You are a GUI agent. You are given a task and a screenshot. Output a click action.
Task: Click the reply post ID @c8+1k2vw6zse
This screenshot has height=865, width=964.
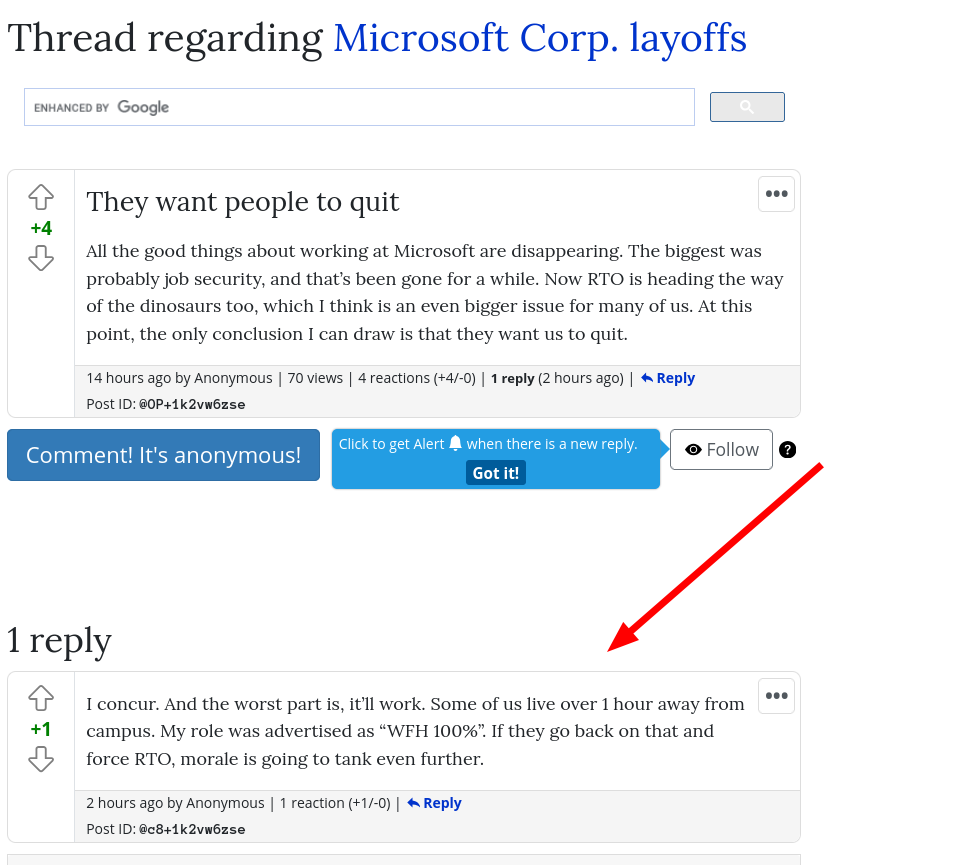(x=192, y=829)
